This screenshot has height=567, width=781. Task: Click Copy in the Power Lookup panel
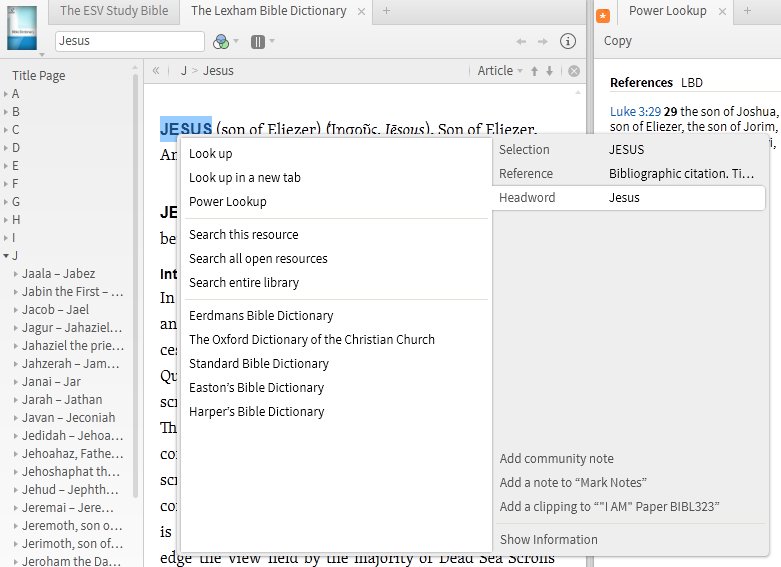click(x=618, y=41)
